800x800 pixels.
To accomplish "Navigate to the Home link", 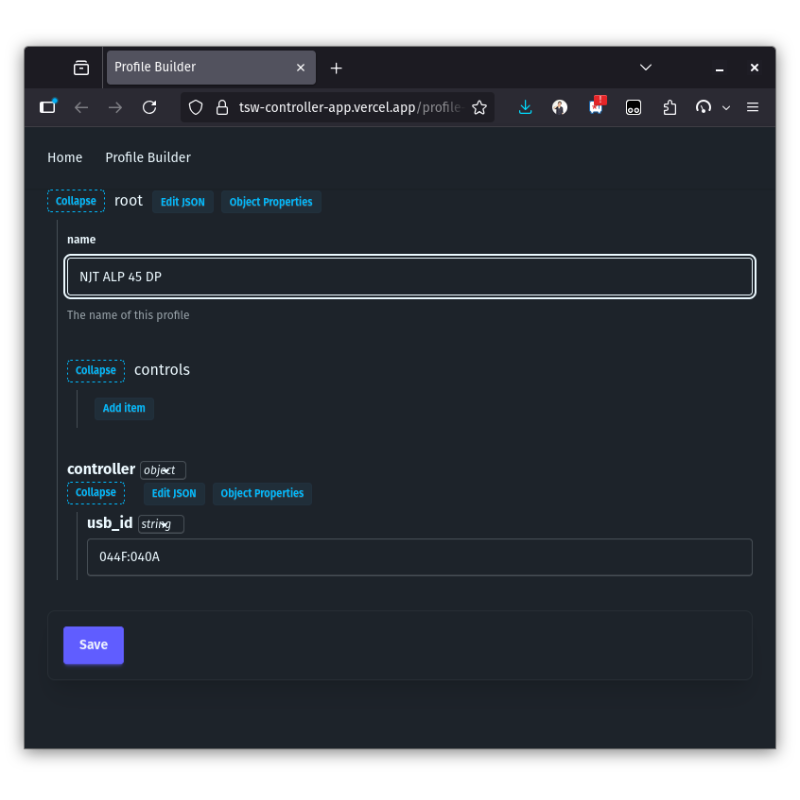I will 65,158.
